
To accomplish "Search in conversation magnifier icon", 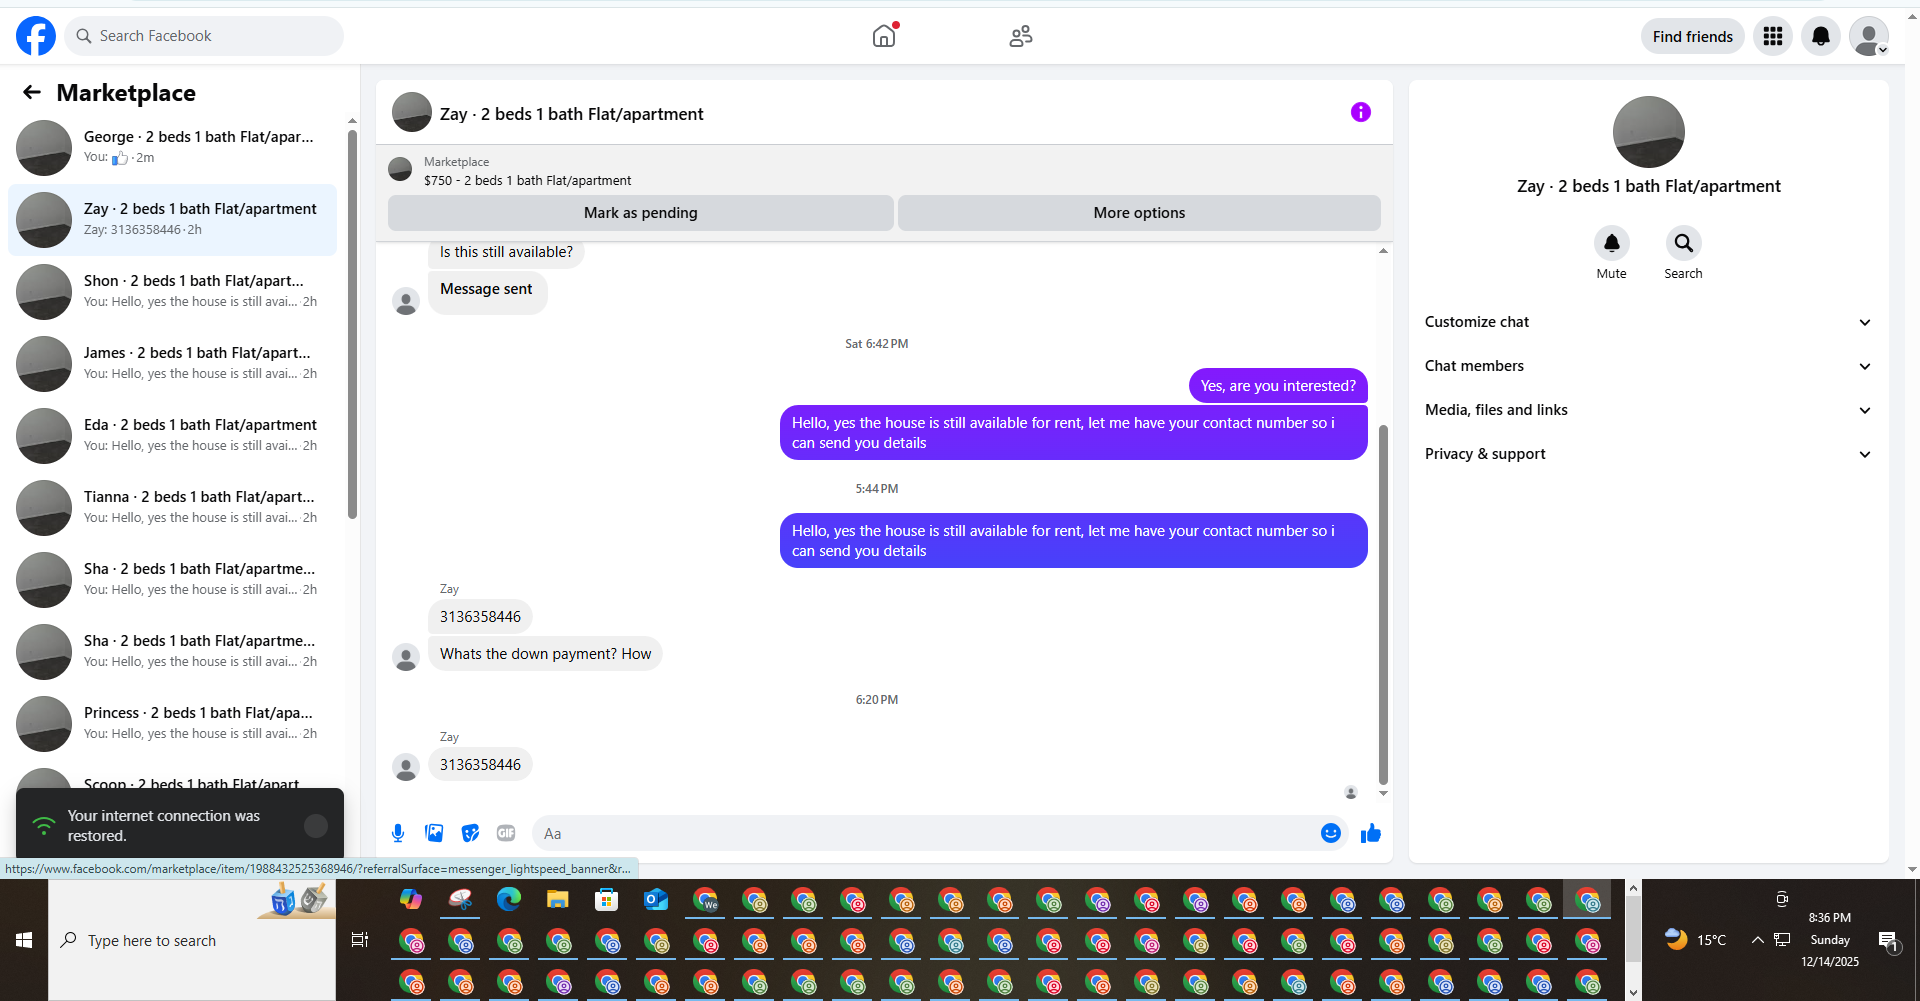I will [1684, 243].
